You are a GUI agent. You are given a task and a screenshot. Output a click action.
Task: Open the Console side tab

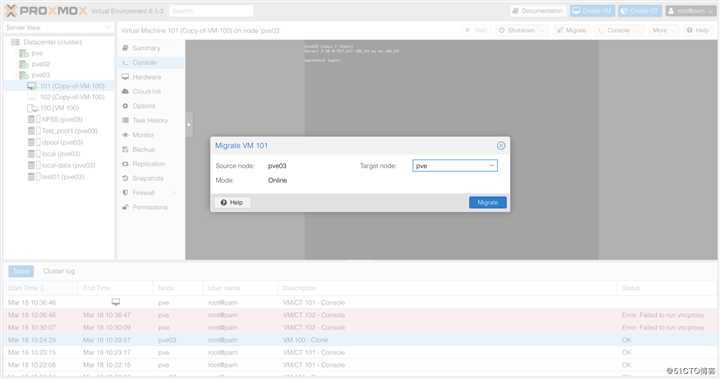(151, 62)
